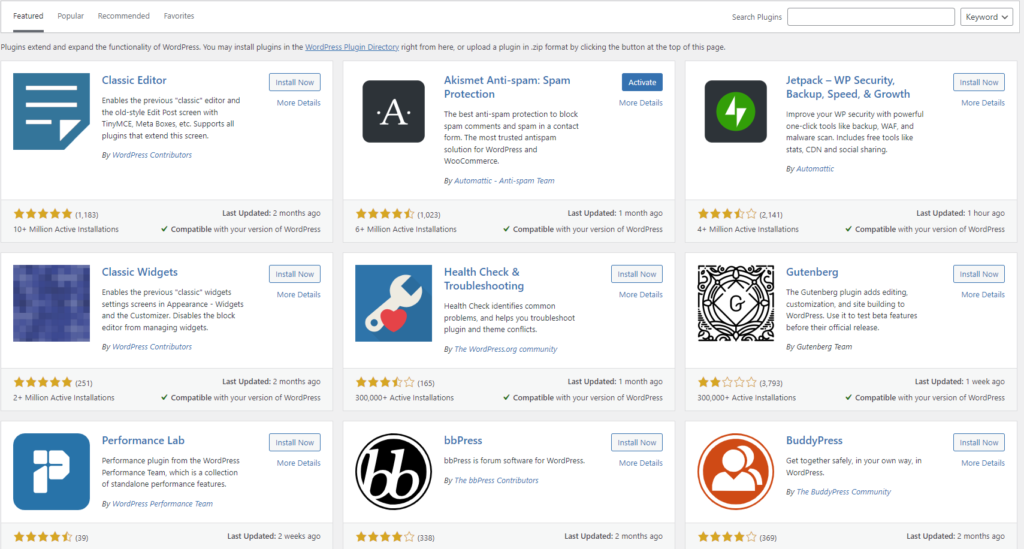
Task: Open The bbPress Contributors author link
Action: tap(496, 480)
